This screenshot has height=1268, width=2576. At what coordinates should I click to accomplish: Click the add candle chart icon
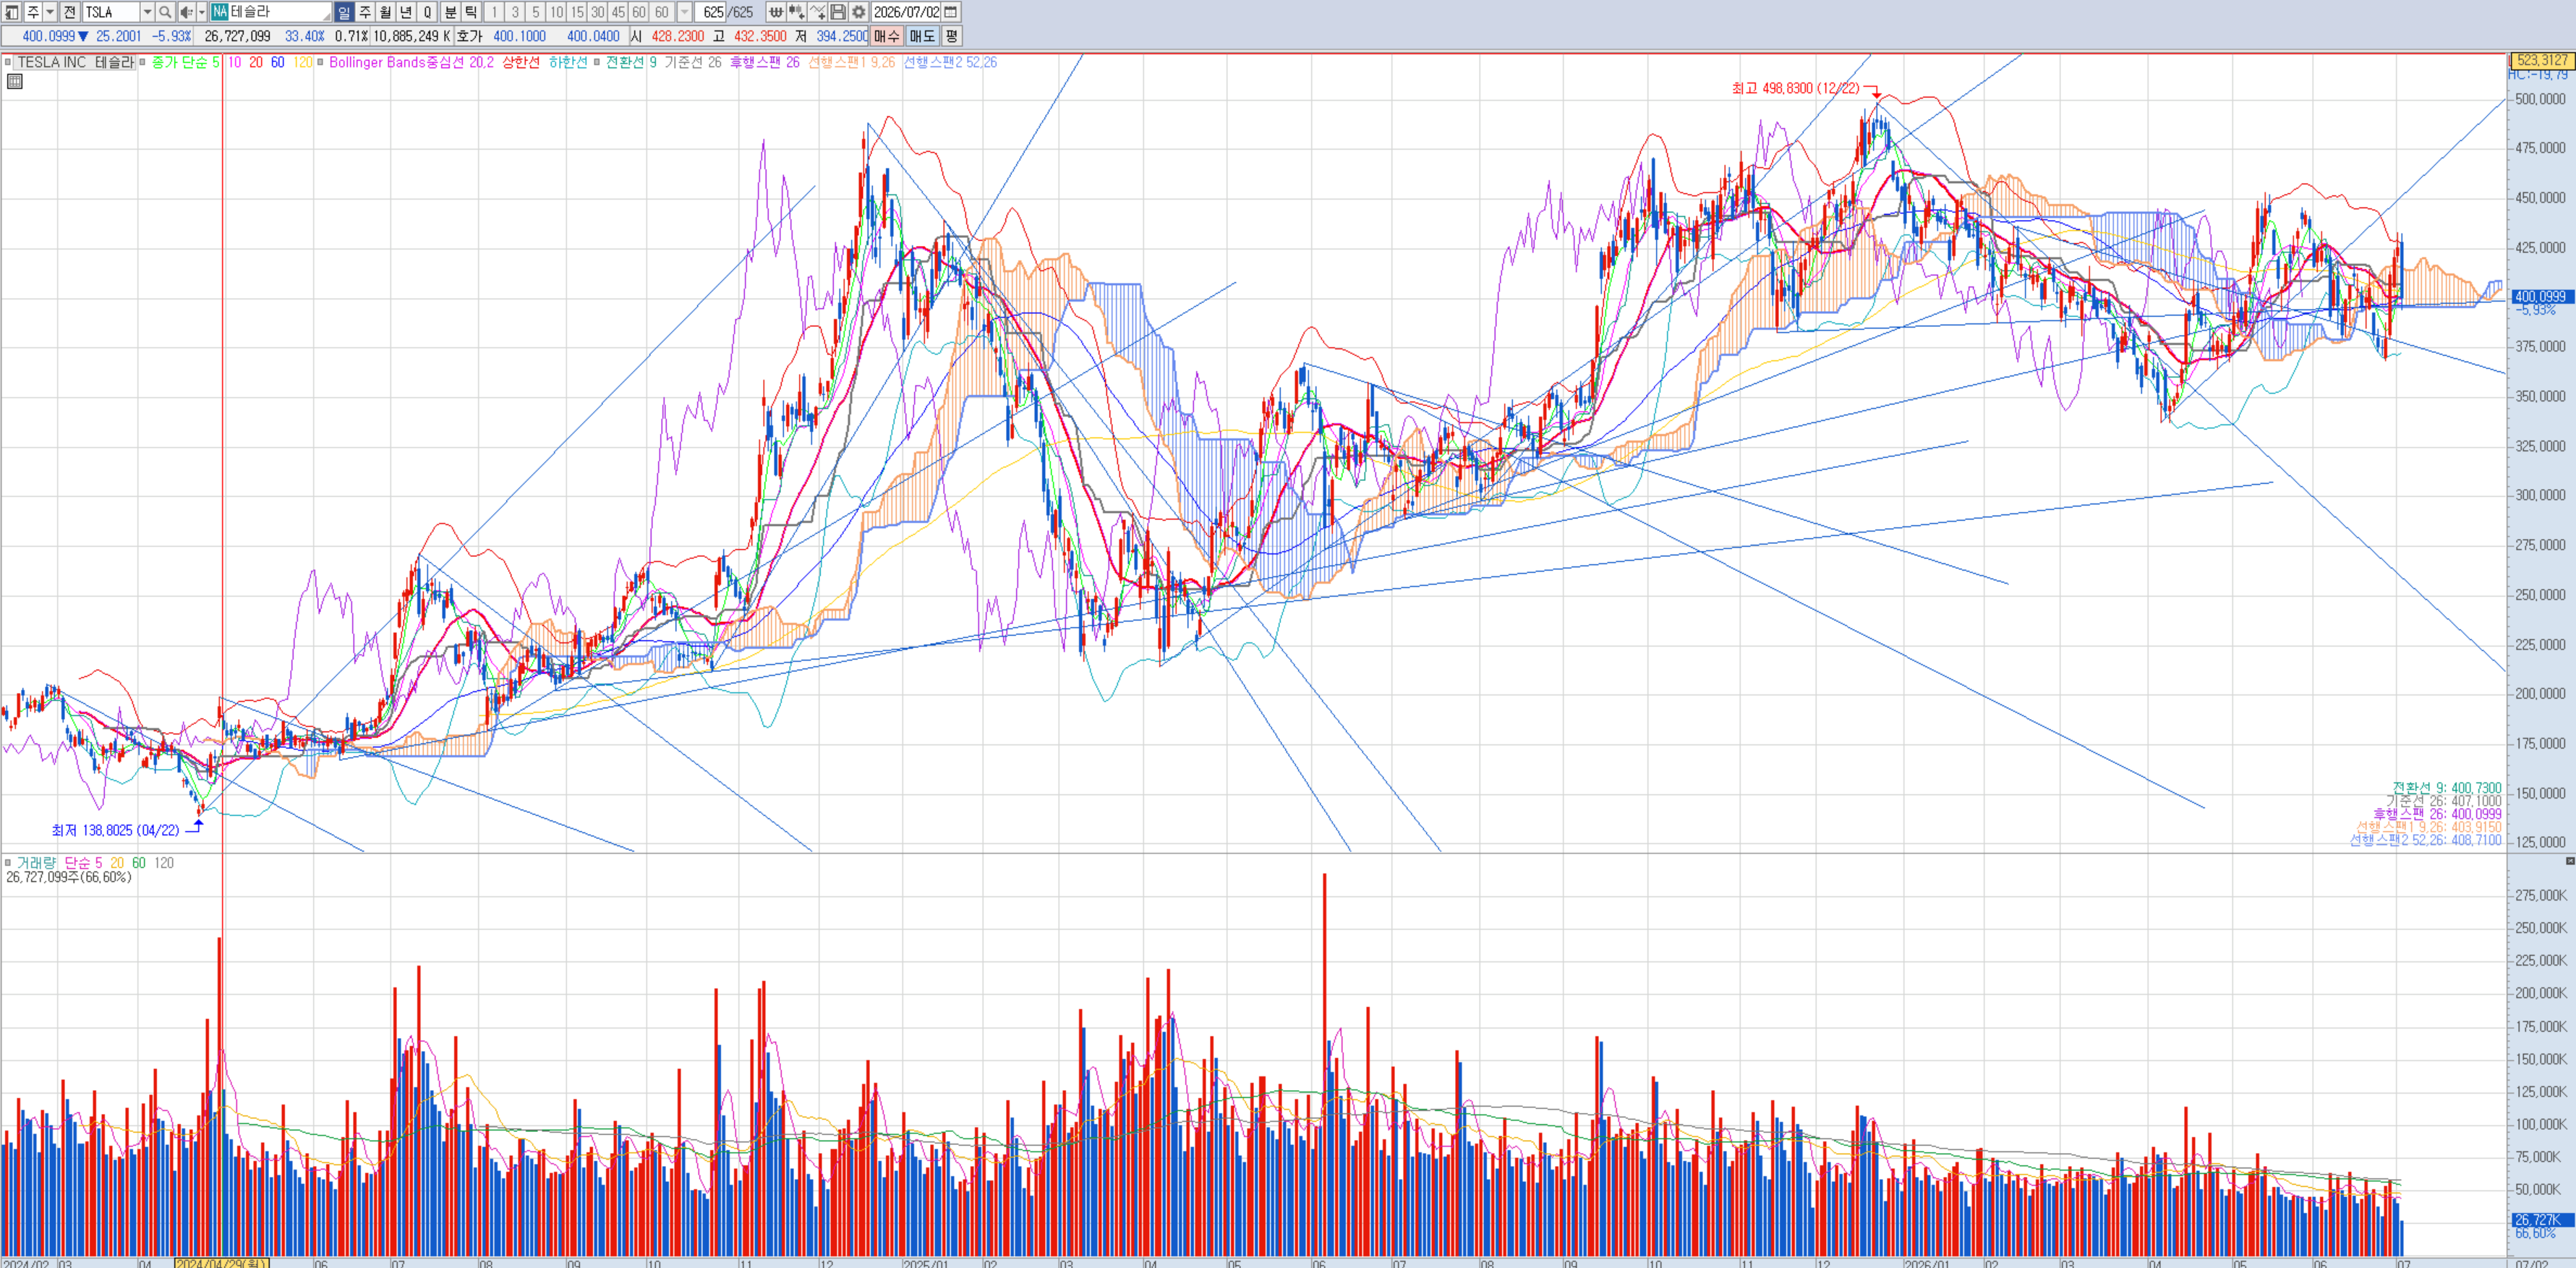(797, 12)
